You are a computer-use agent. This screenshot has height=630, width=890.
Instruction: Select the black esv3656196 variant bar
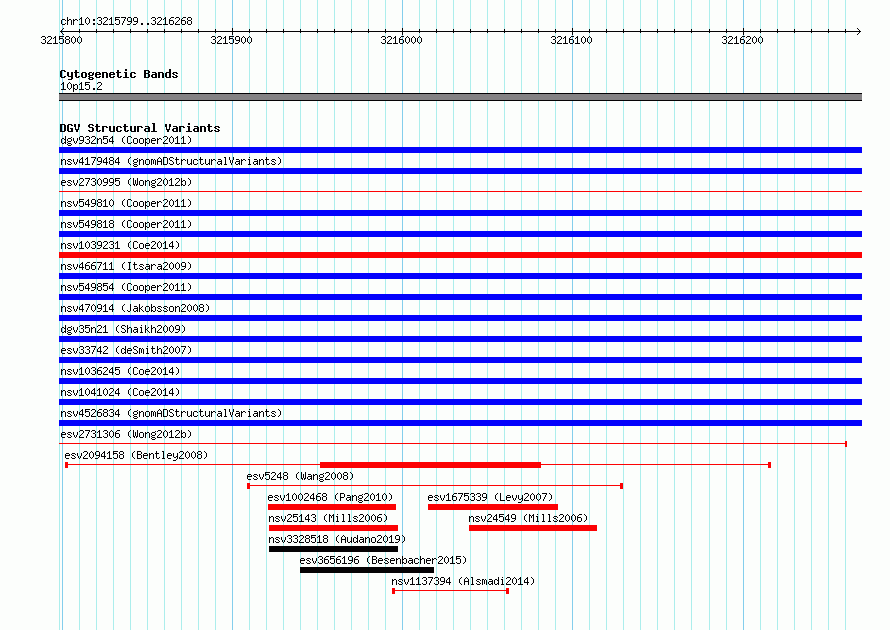click(367, 570)
